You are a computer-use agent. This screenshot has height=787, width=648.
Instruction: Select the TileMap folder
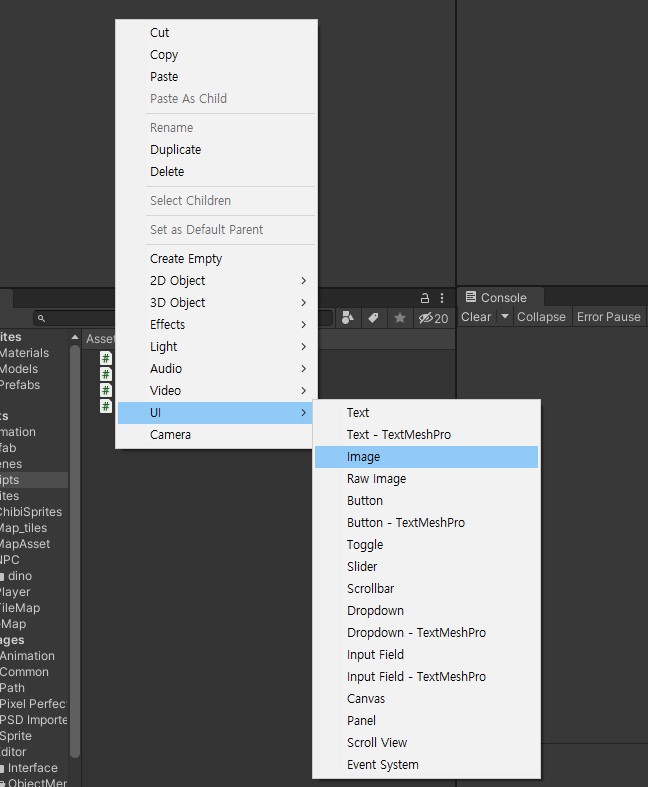tap(20, 608)
